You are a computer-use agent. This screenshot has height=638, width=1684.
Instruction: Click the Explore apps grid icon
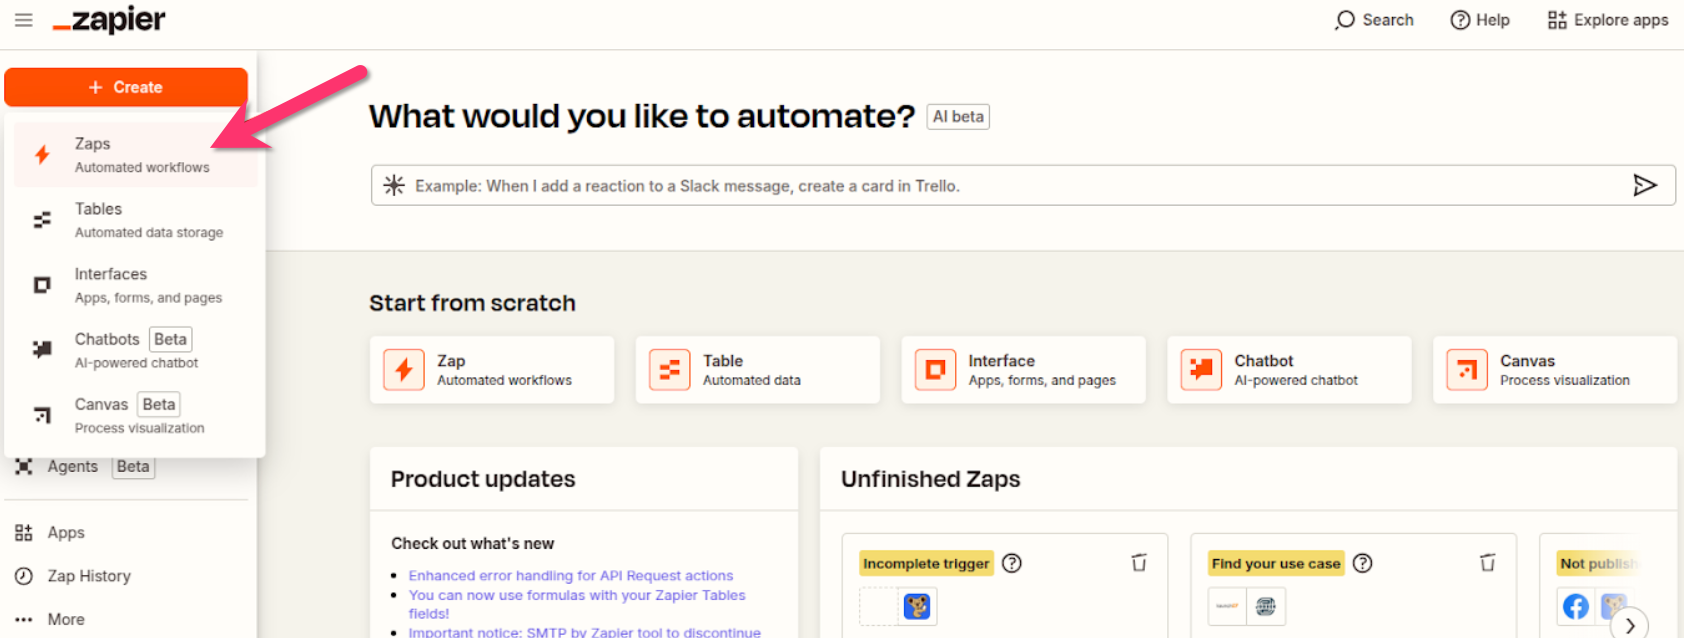1557,20
